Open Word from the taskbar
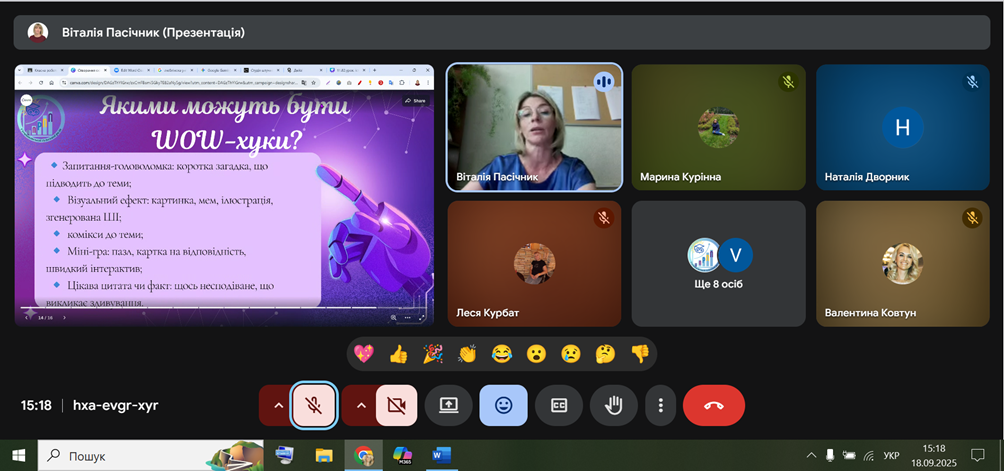Viewport: 1004px width, 471px height. tap(442, 456)
